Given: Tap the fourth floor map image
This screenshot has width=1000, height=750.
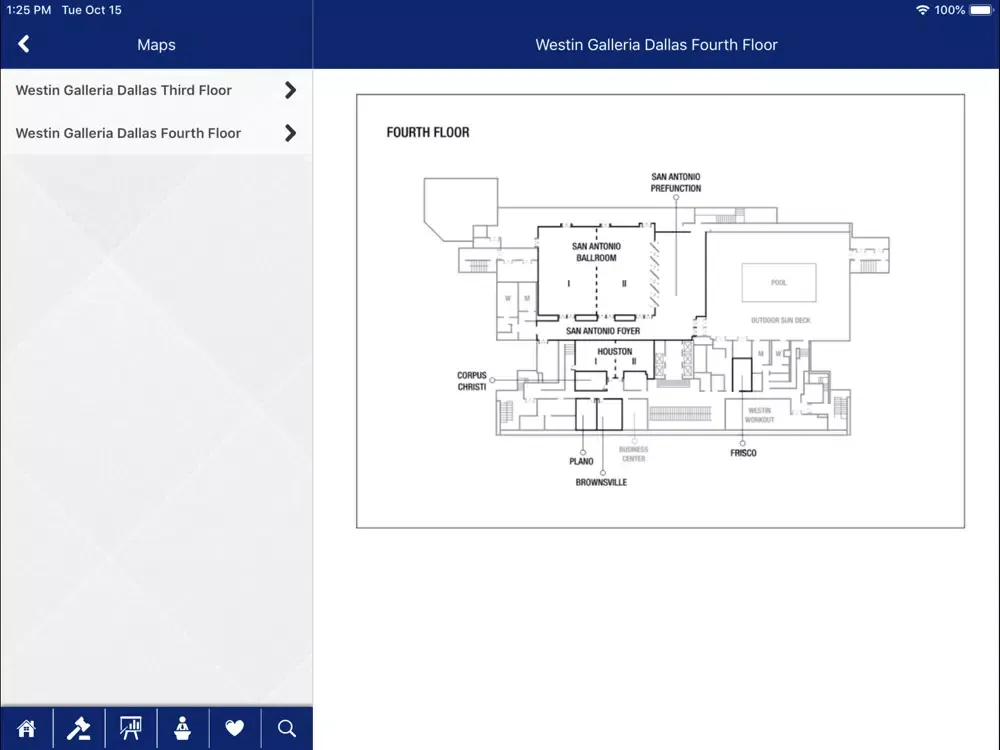Looking at the screenshot, I should click(x=660, y=311).
